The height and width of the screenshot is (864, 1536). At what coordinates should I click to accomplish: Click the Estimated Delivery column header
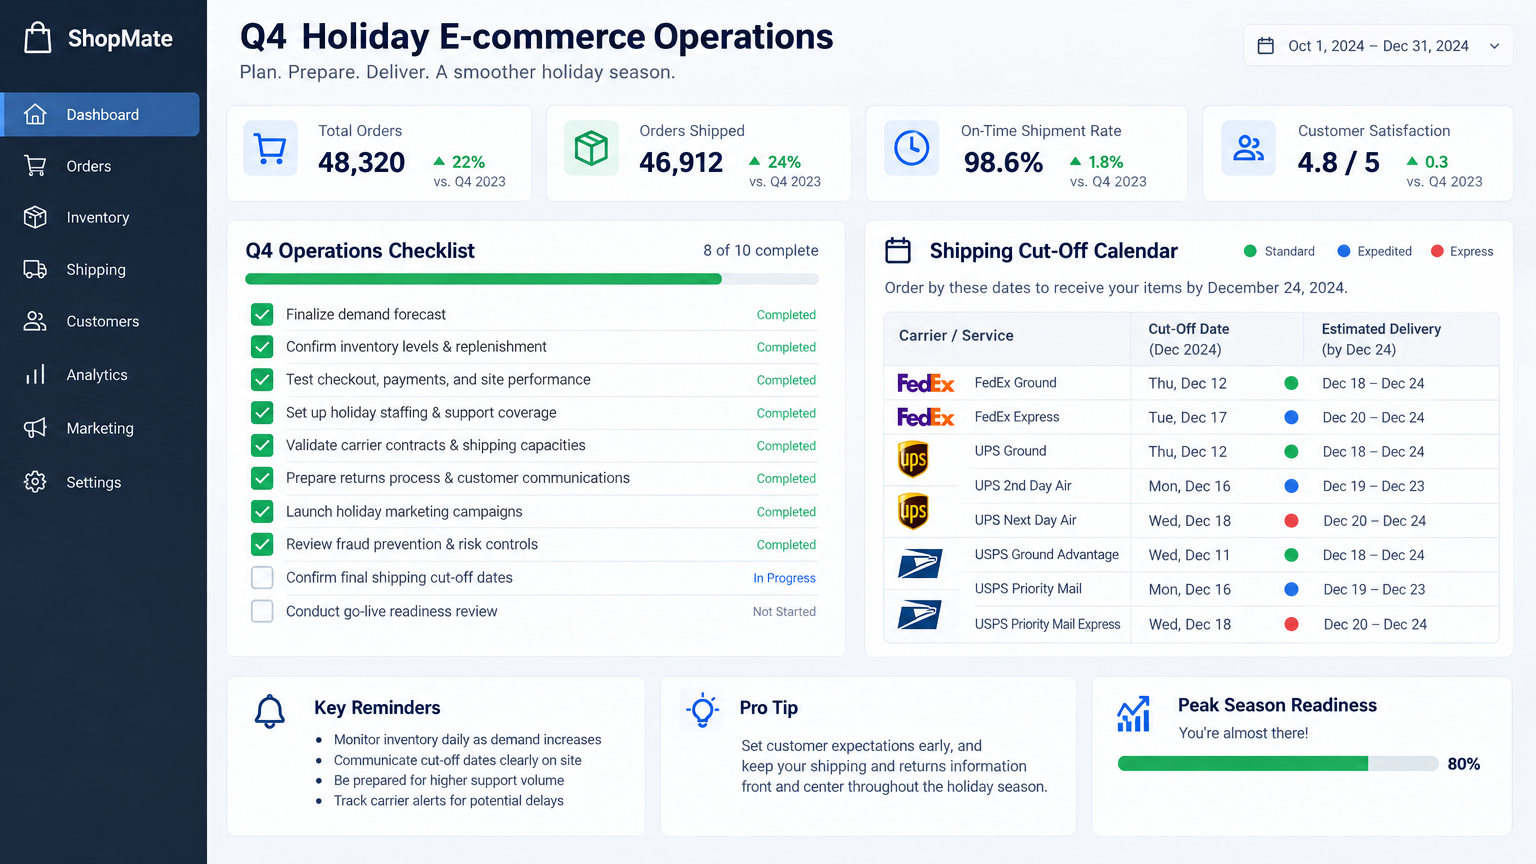pyautogui.click(x=1381, y=339)
